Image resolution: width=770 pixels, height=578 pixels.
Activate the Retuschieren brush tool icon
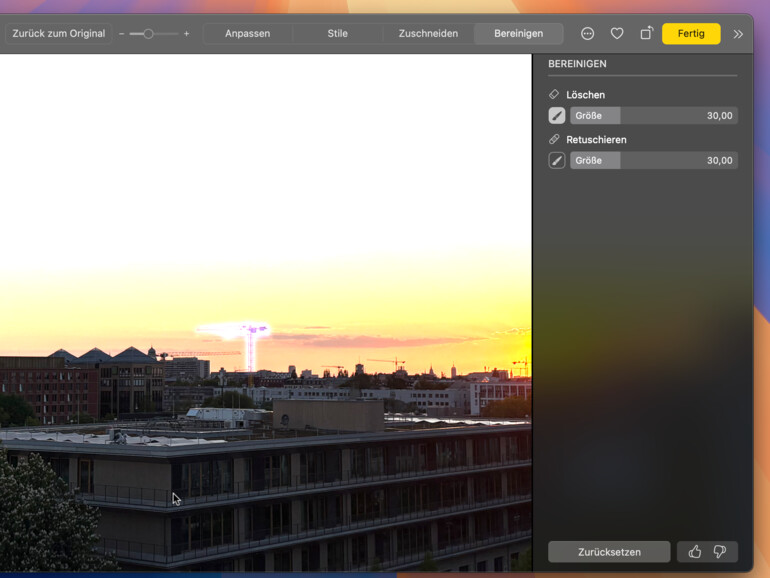[x=557, y=161]
